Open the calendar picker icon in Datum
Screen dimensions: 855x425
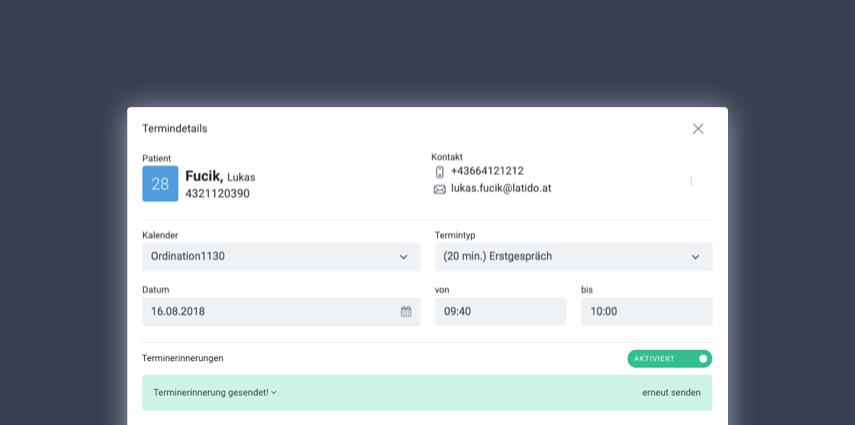click(x=406, y=312)
